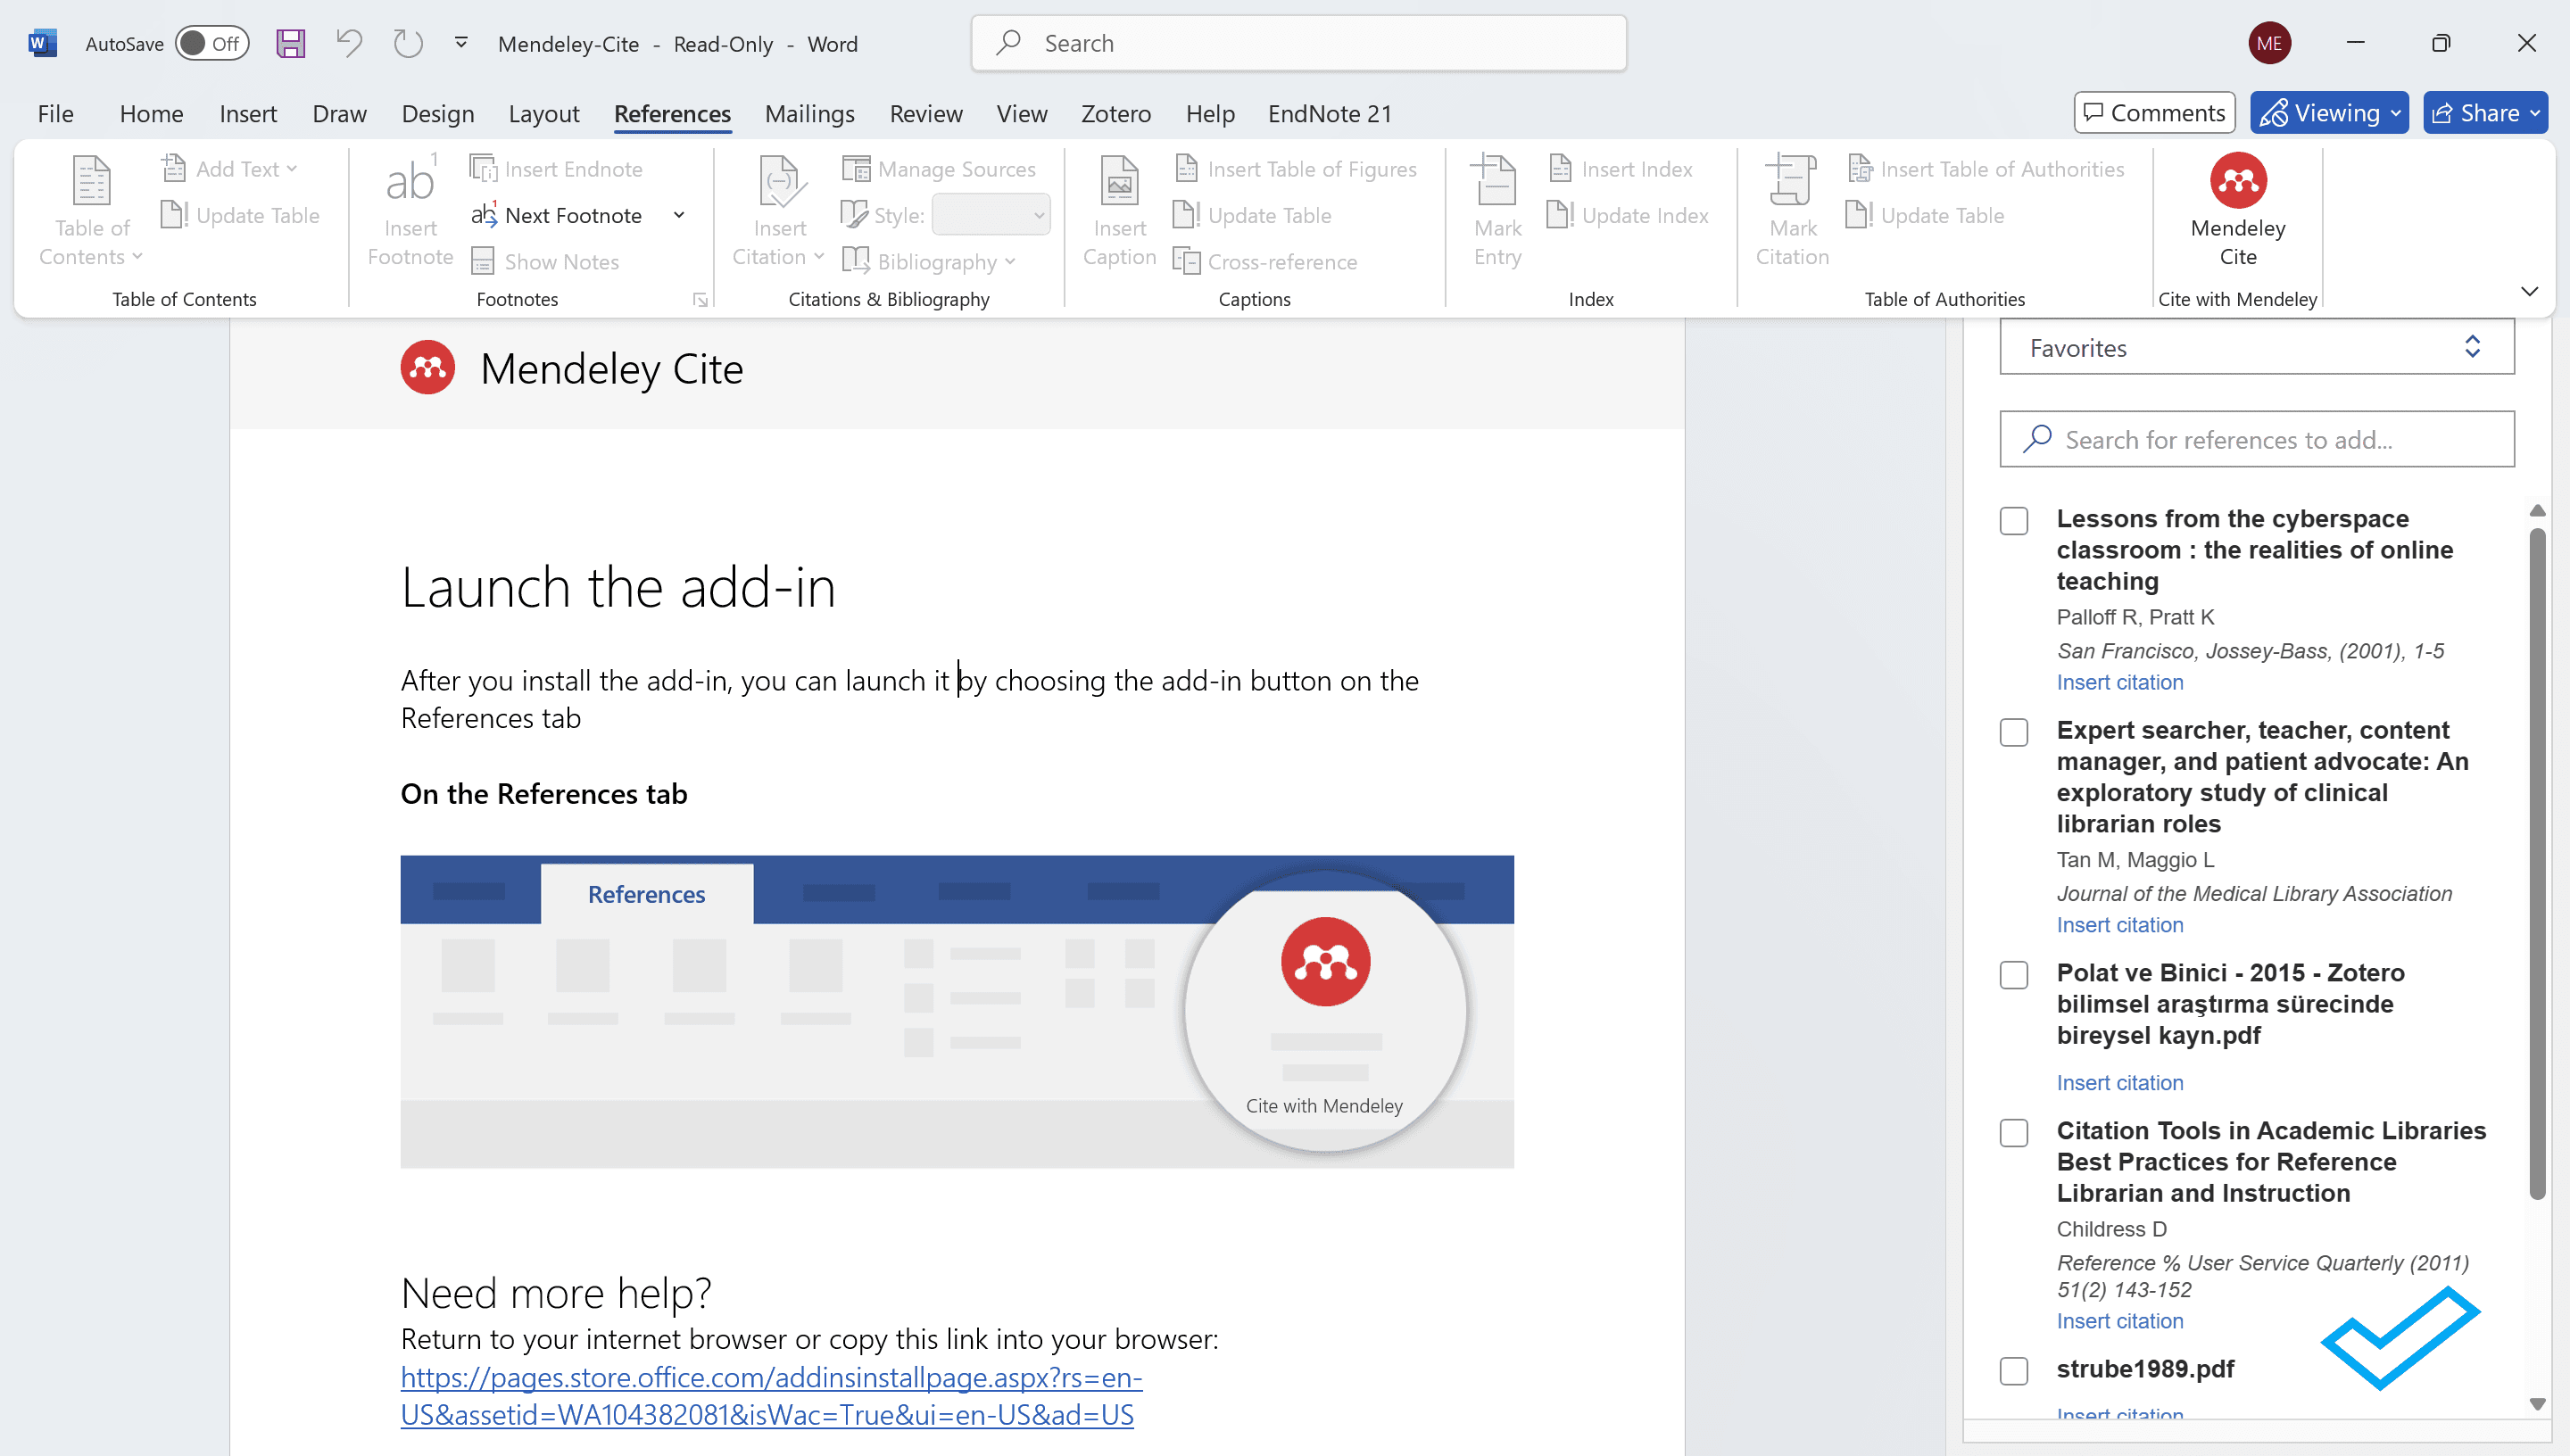Screen dimensions: 2570x1456
Task: Switch to the Mailings tab
Action: [x=809, y=114]
